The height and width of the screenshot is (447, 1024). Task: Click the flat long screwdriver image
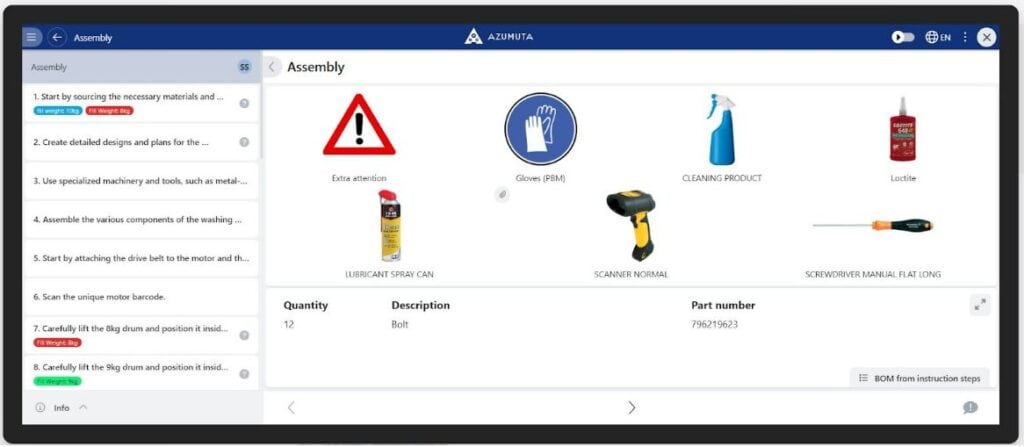873,226
